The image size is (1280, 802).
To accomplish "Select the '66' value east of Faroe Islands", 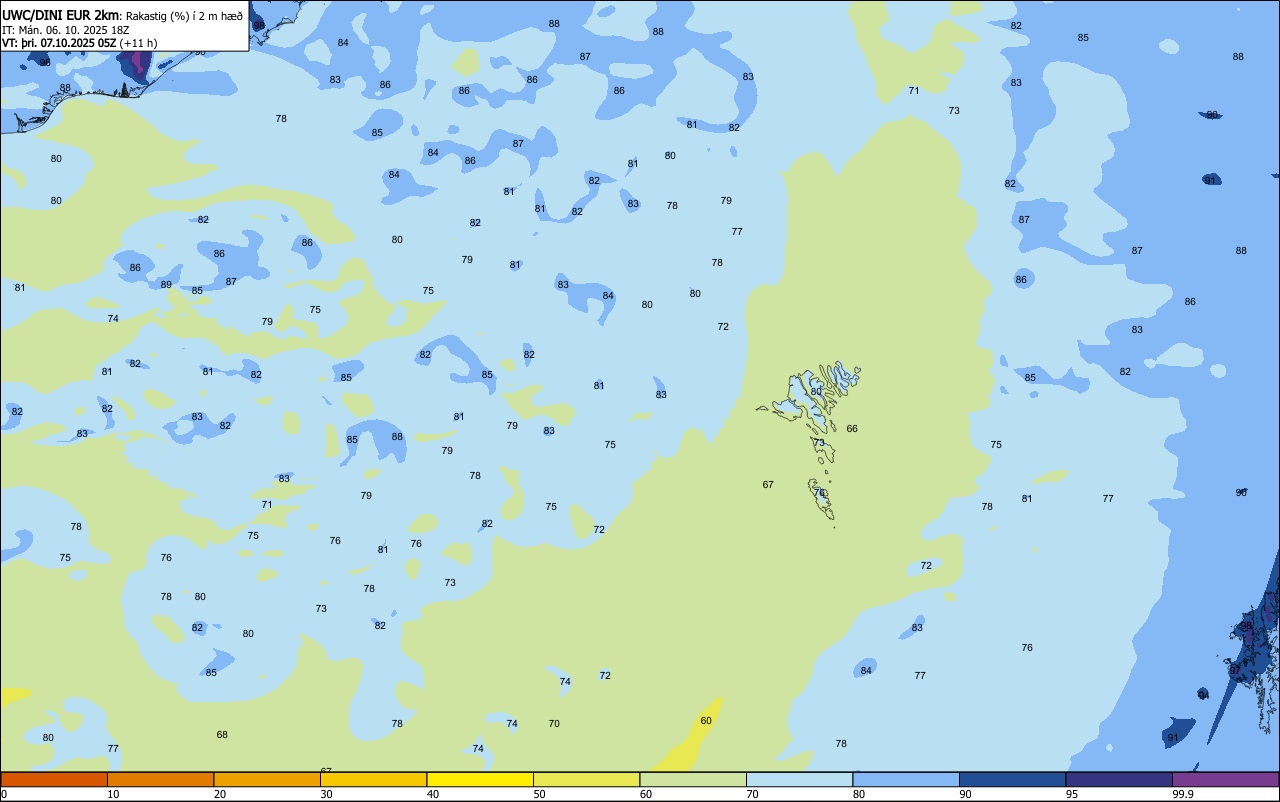I will [852, 428].
